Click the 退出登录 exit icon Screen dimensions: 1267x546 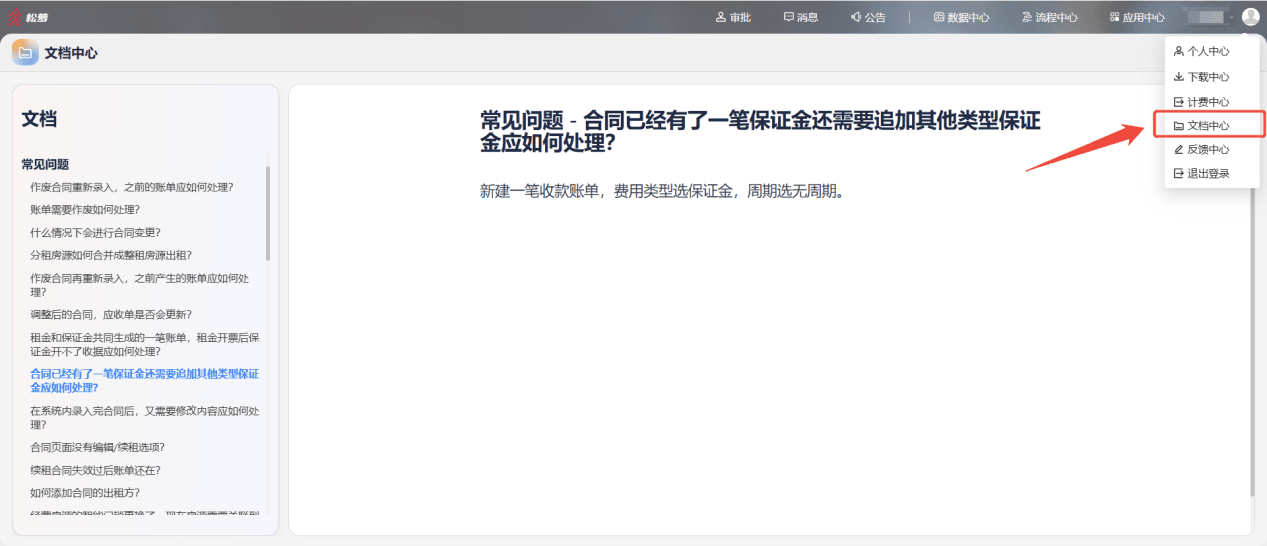pos(1179,173)
